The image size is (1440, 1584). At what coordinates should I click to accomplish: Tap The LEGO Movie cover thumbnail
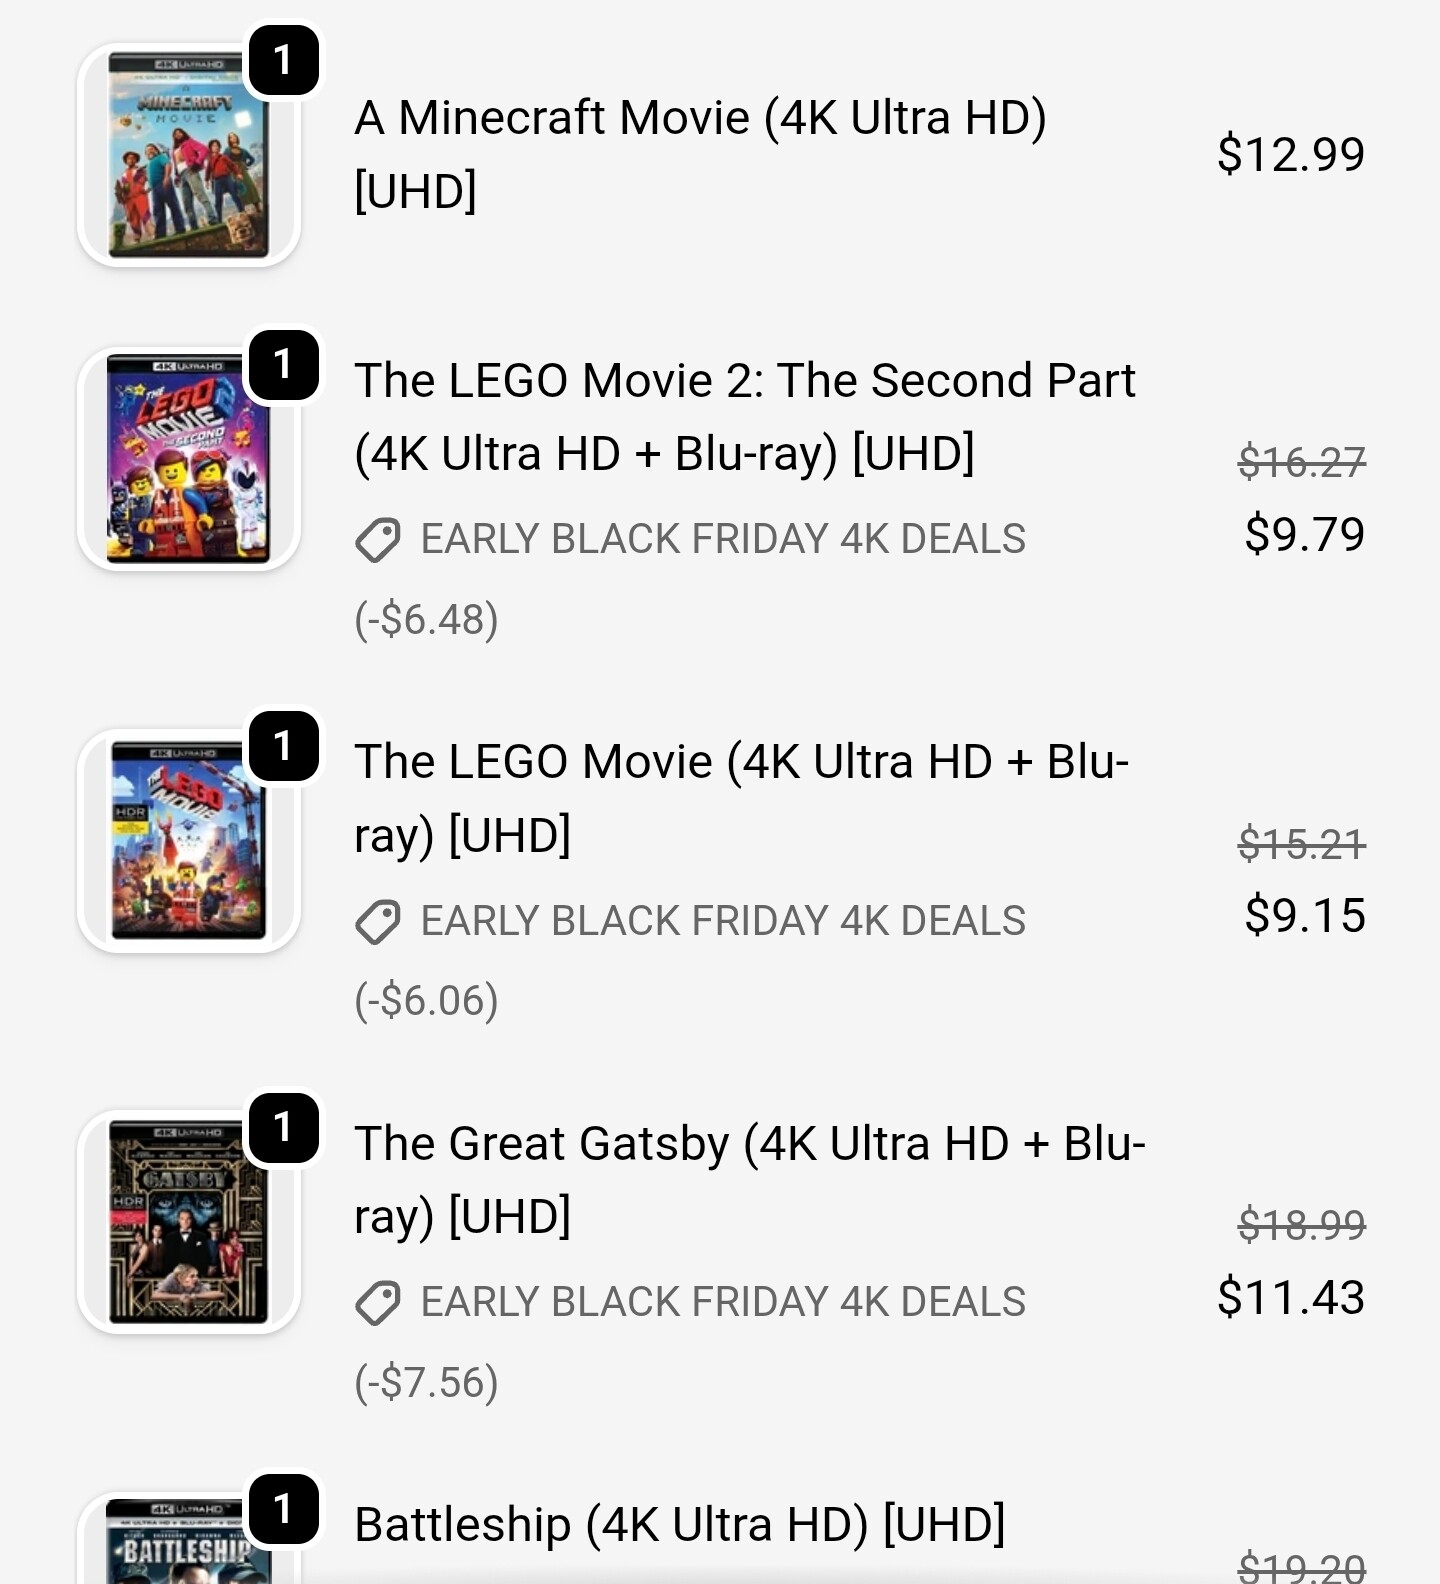pos(188,840)
